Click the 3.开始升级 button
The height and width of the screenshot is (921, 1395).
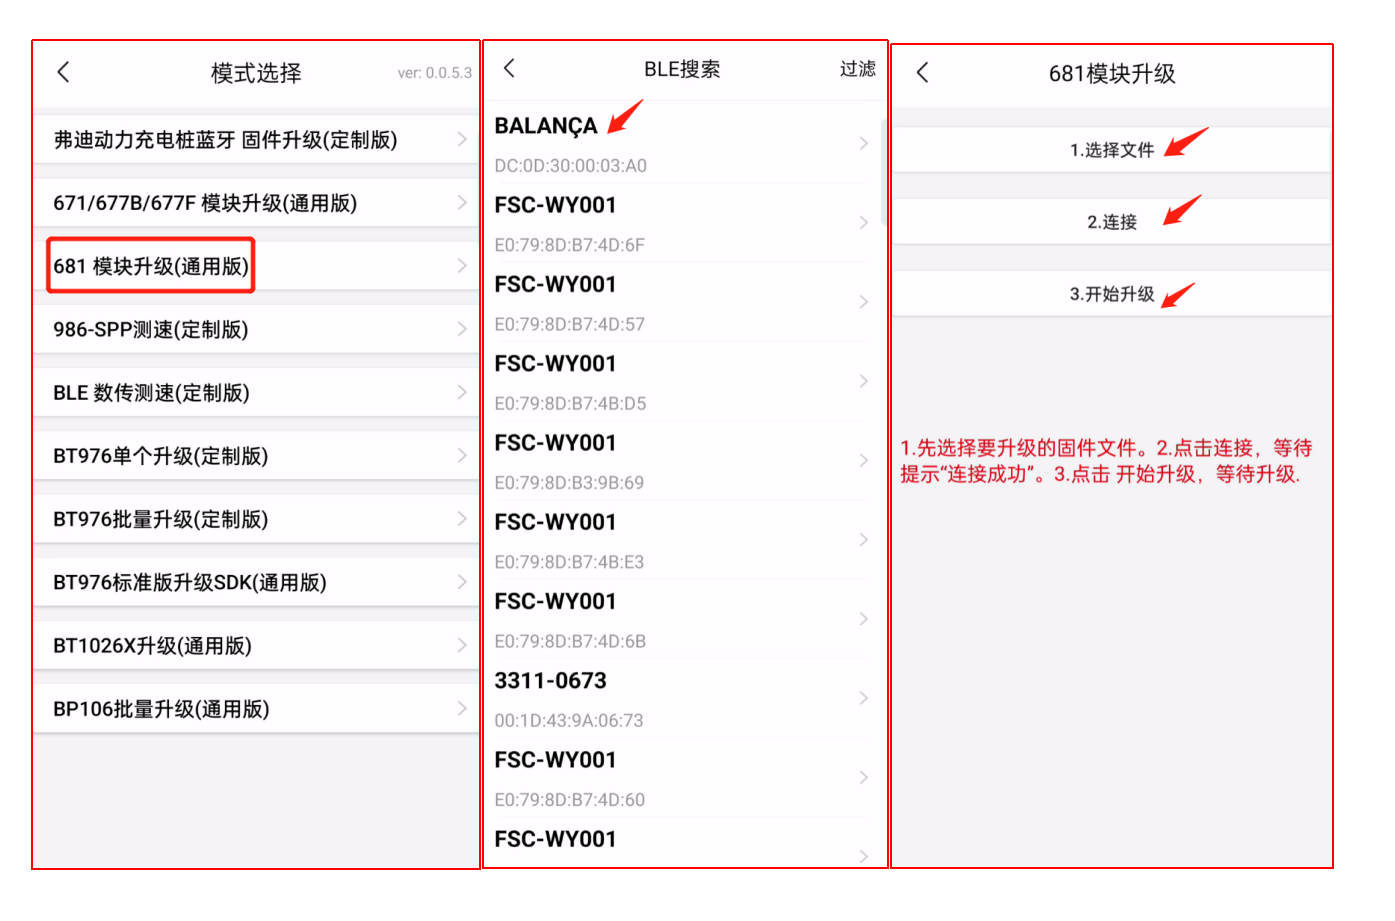tap(1113, 294)
